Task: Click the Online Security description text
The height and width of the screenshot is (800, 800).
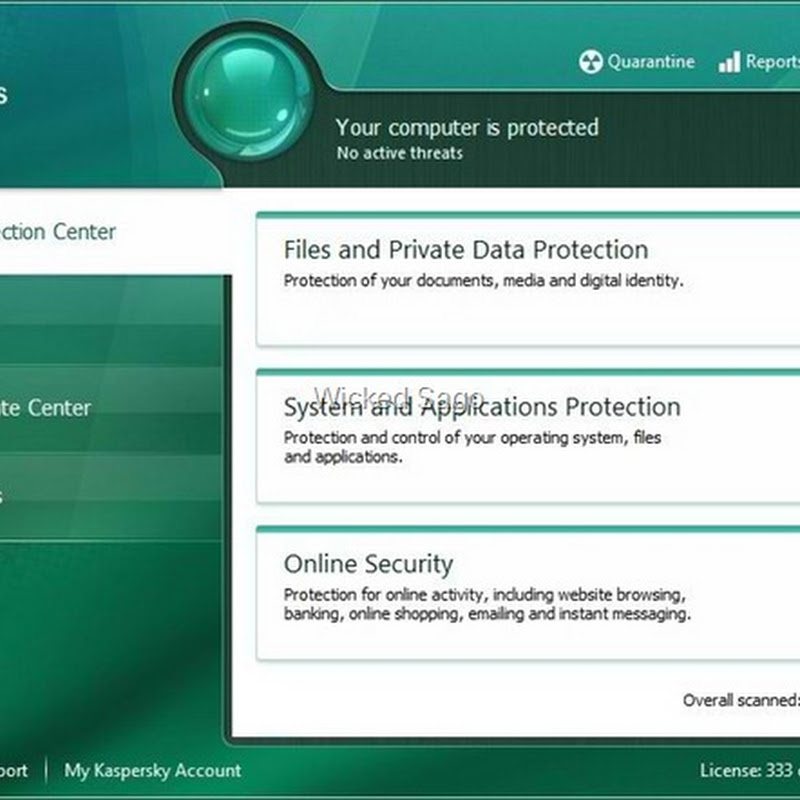Action: (x=487, y=605)
